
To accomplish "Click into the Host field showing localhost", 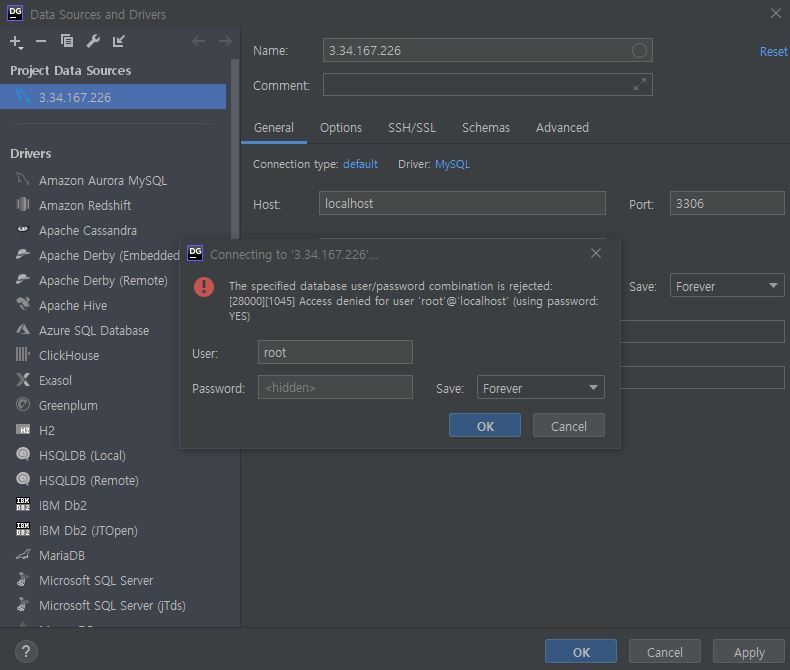I will (462, 203).
